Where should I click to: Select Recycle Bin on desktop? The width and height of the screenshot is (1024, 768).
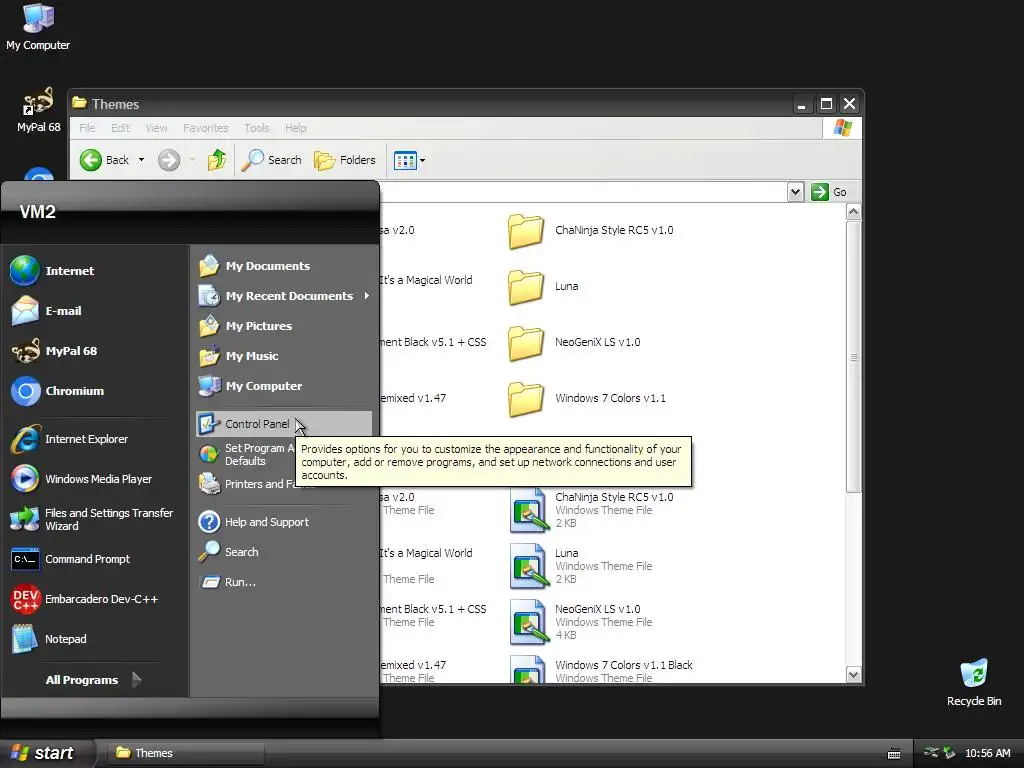coord(974,682)
